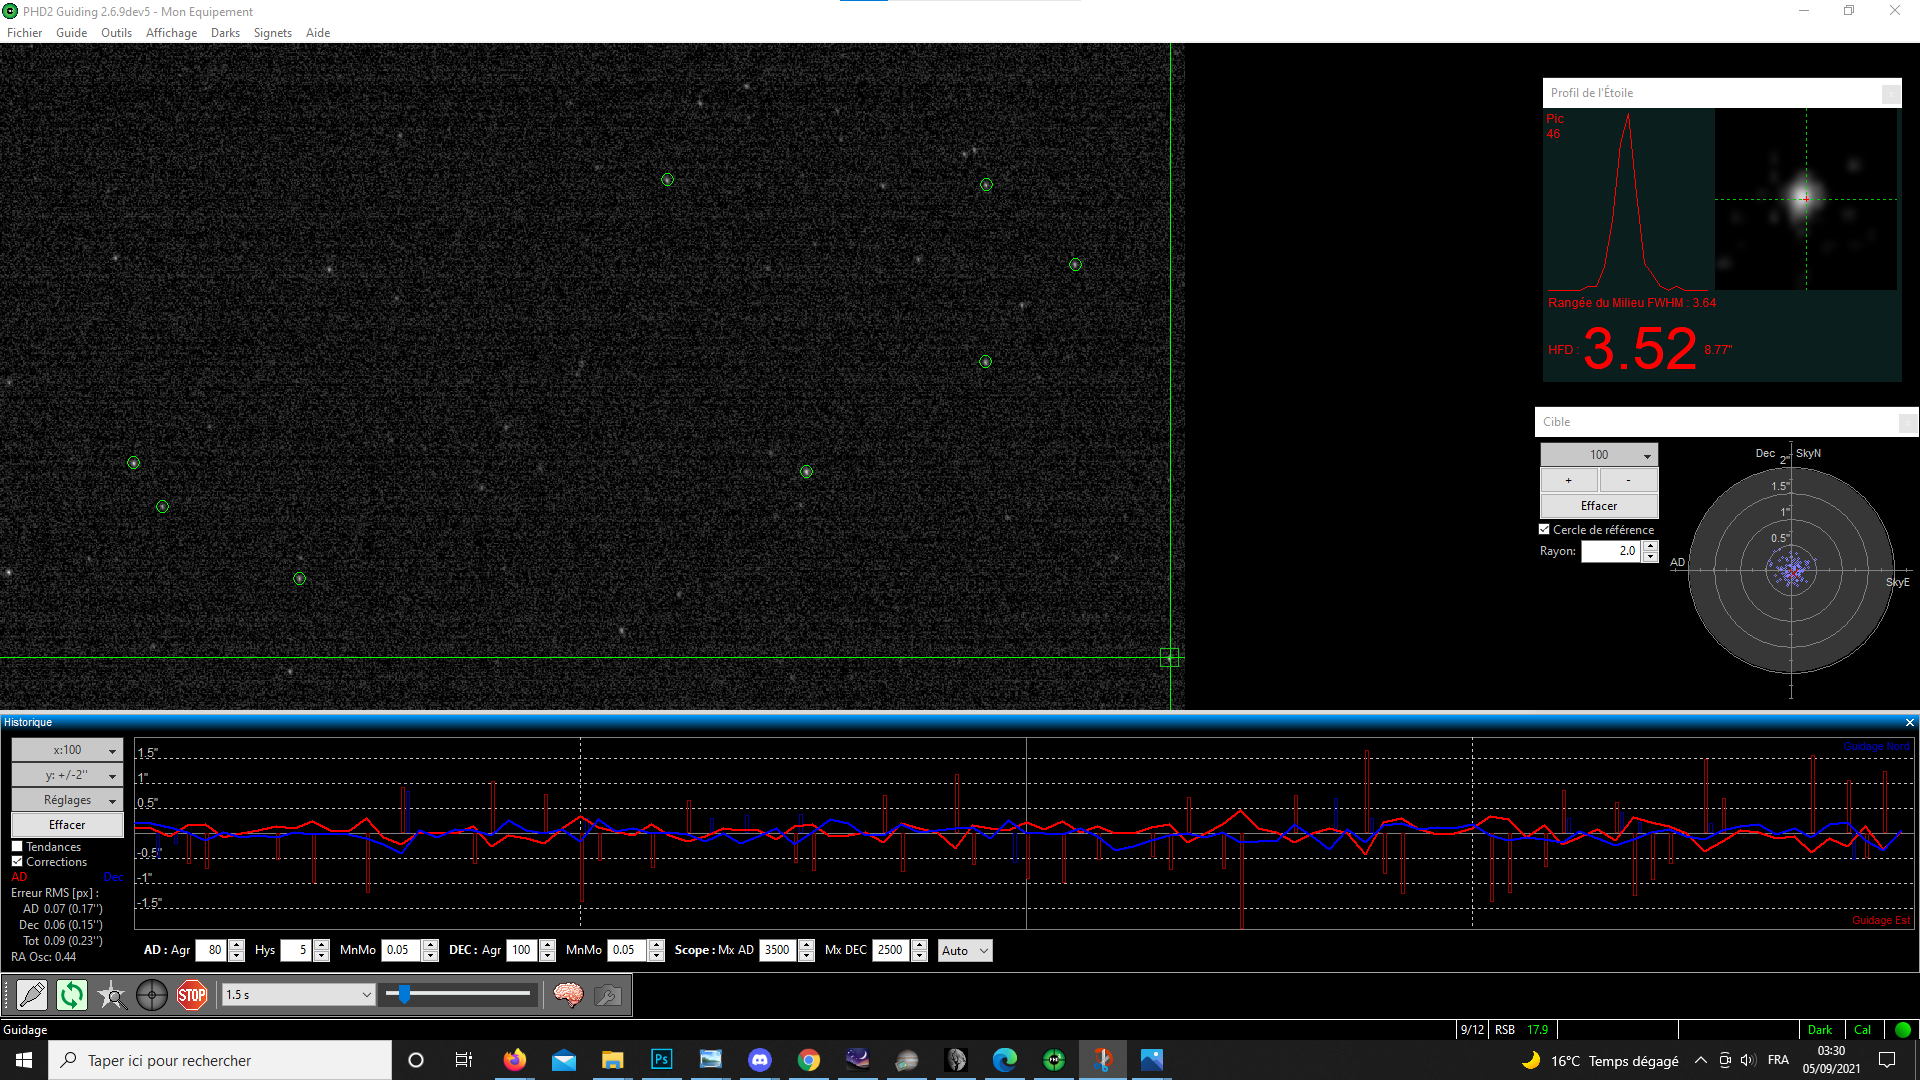
Task: Click the AD color label in graph legend
Action: [19, 877]
